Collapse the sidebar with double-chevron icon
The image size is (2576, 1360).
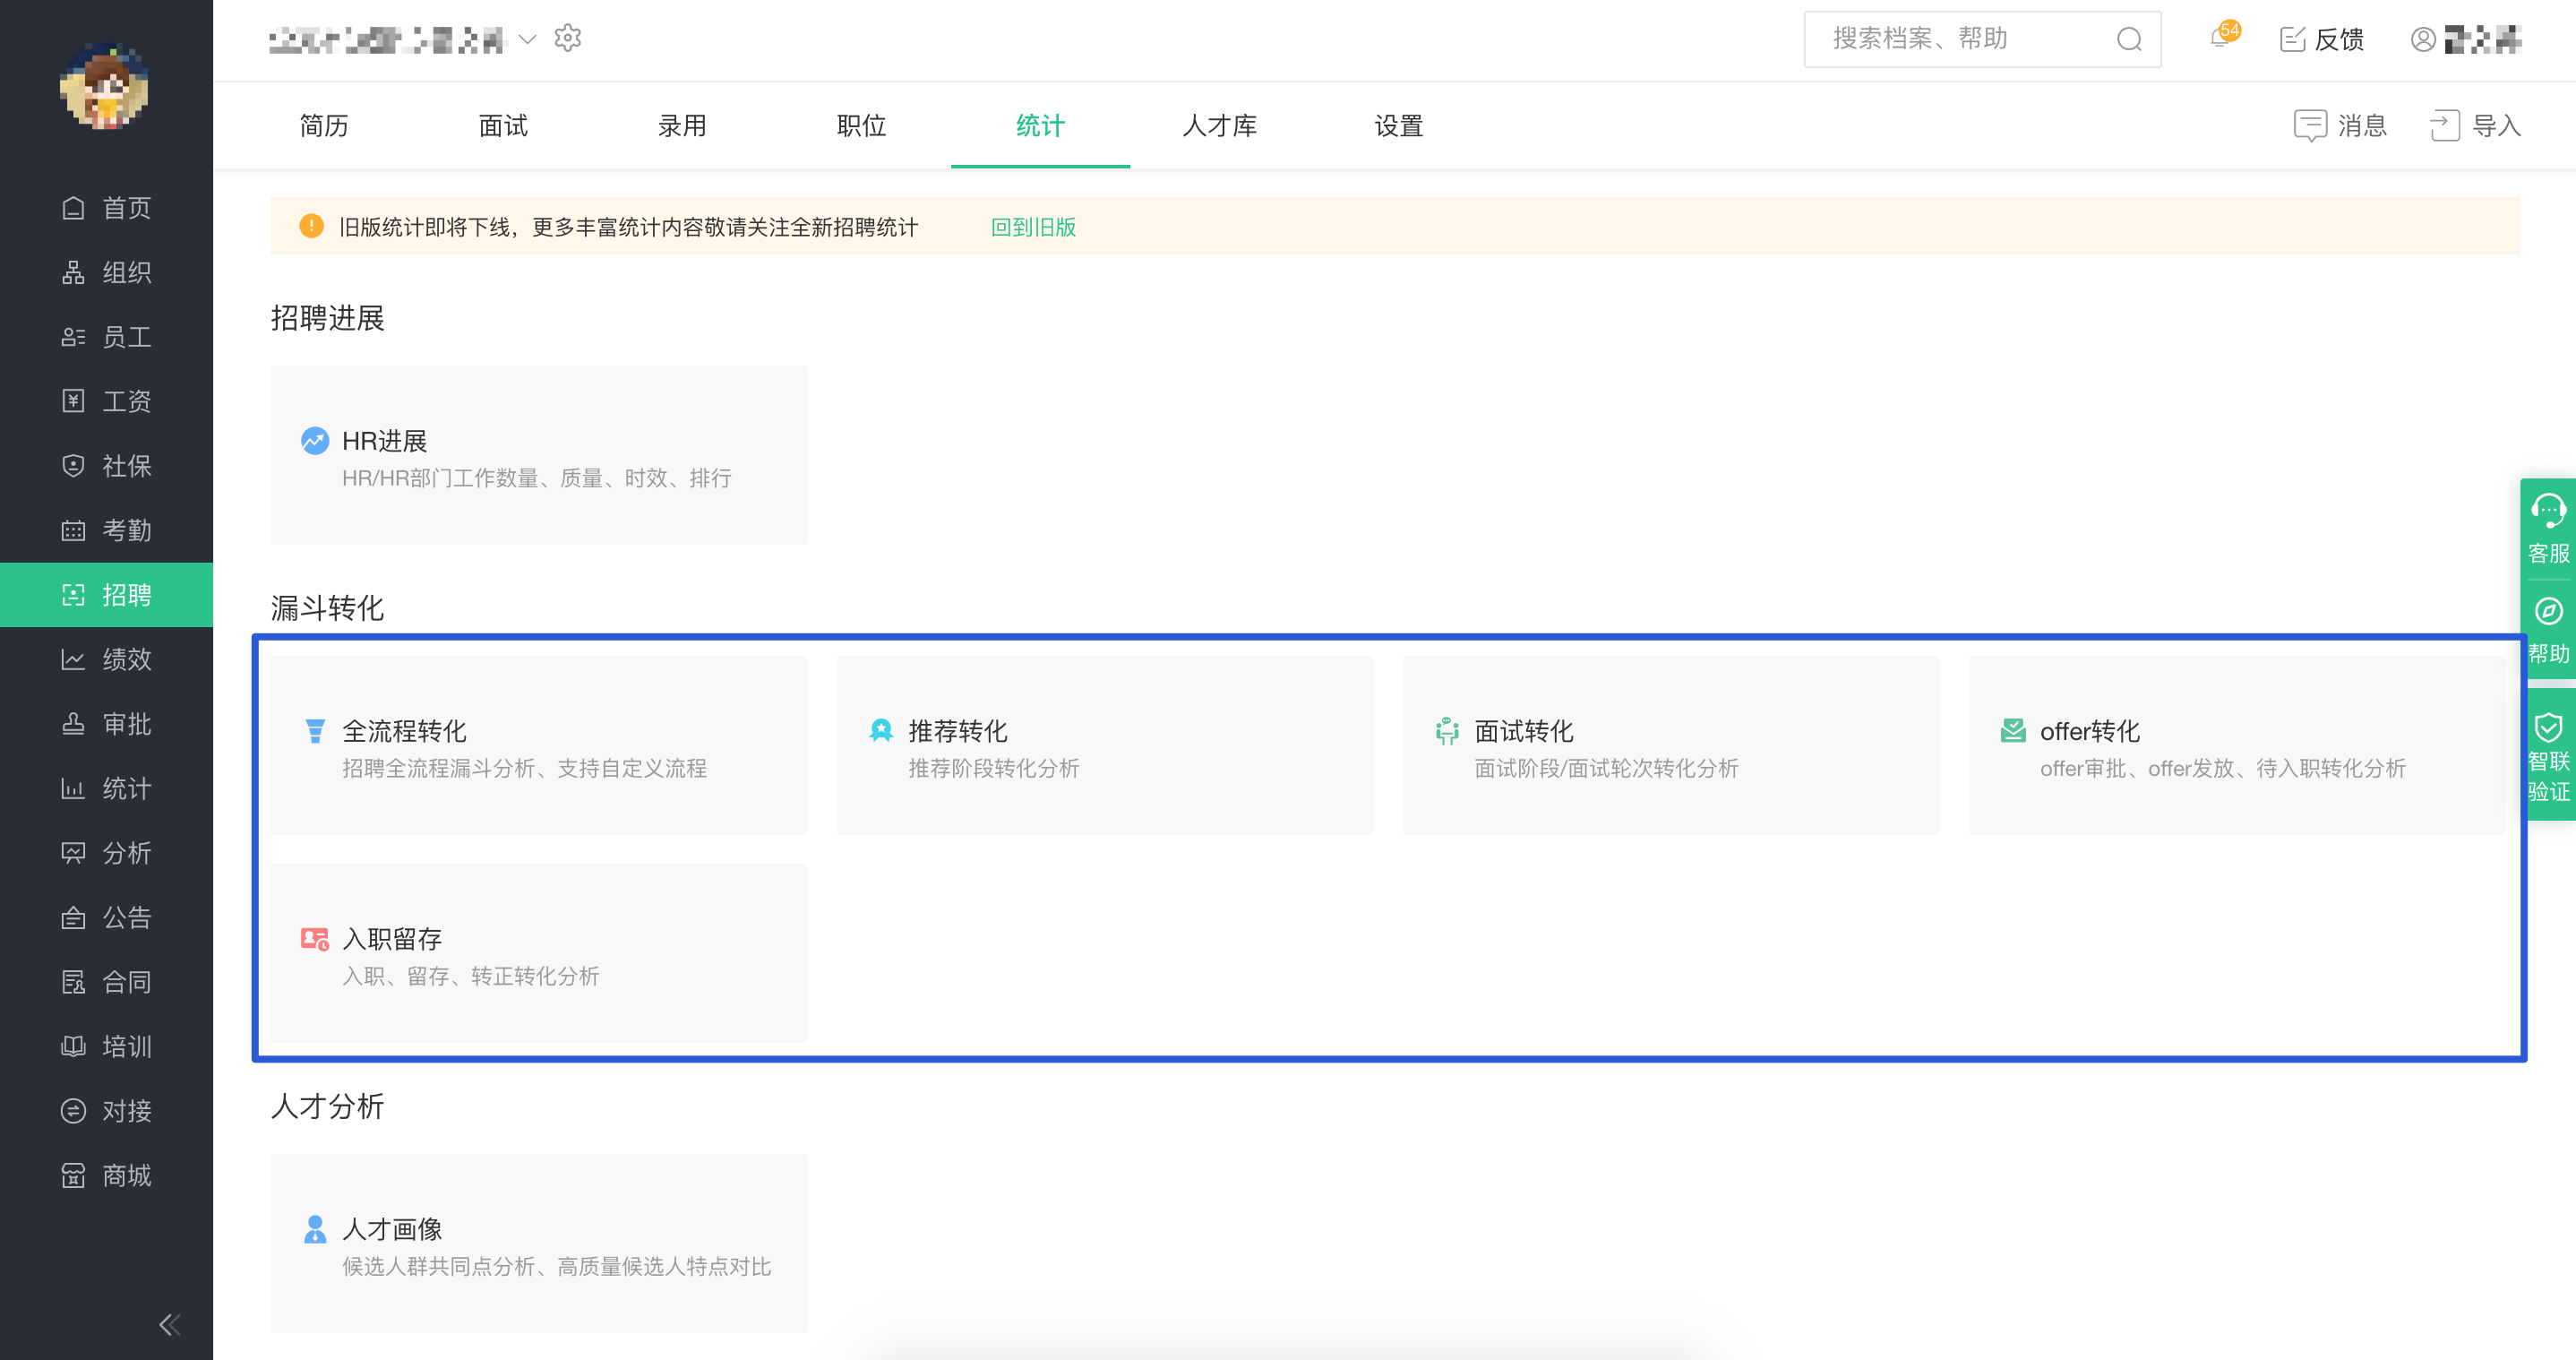[170, 1325]
